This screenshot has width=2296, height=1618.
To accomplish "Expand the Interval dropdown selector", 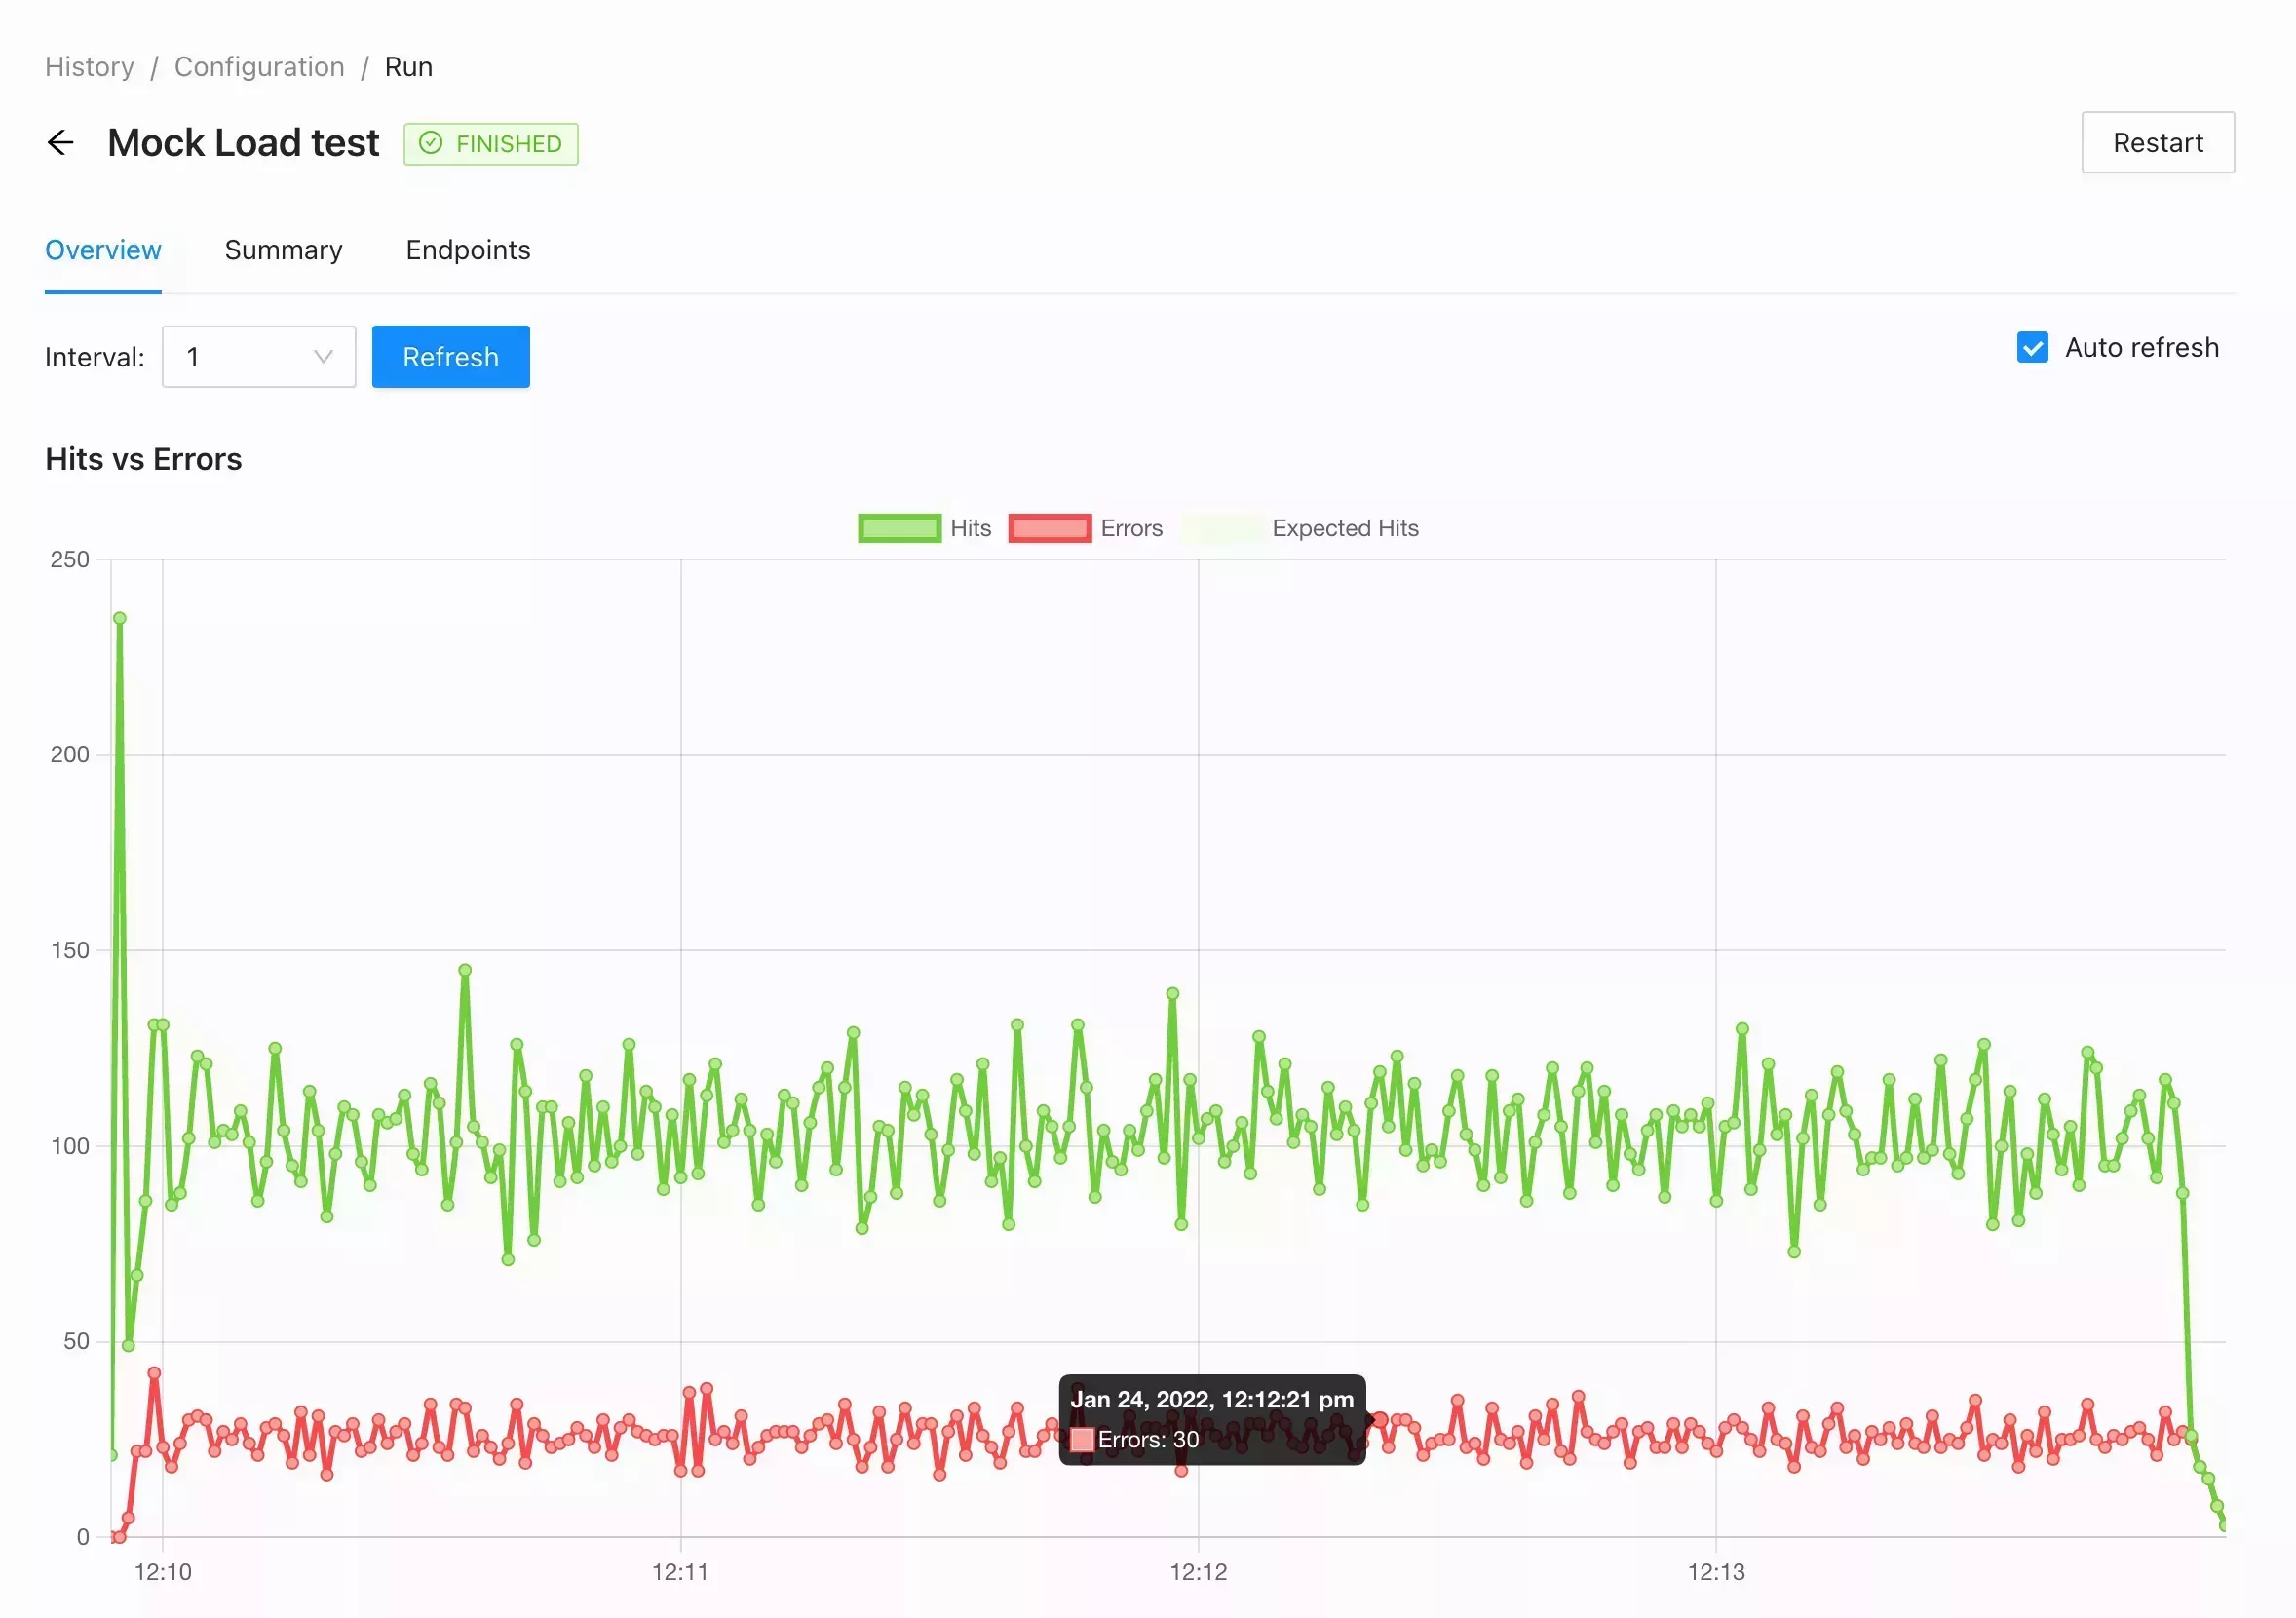I will point(319,356).
